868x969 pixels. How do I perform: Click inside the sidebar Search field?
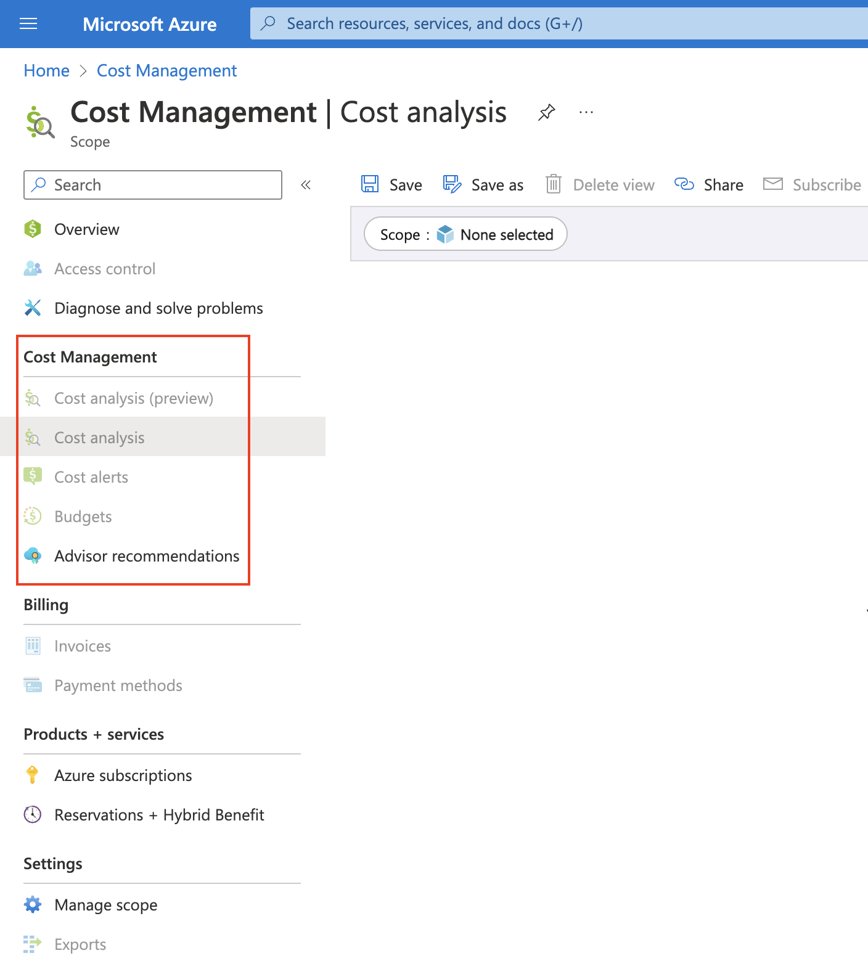pyautogui.click(x=152, y=185)
